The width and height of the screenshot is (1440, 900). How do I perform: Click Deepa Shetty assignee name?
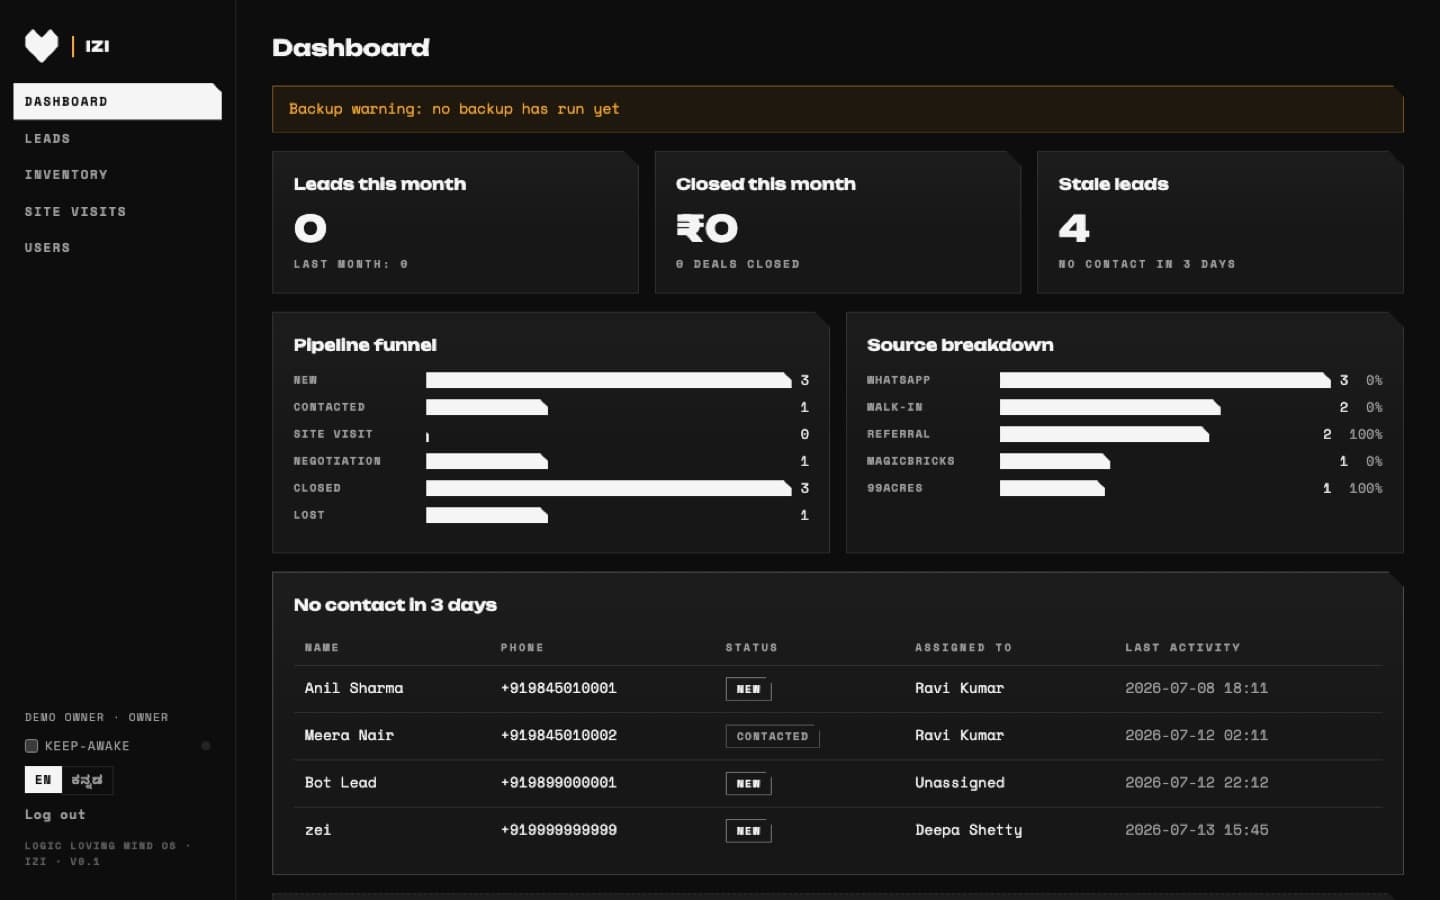click(x=969, y=830)
